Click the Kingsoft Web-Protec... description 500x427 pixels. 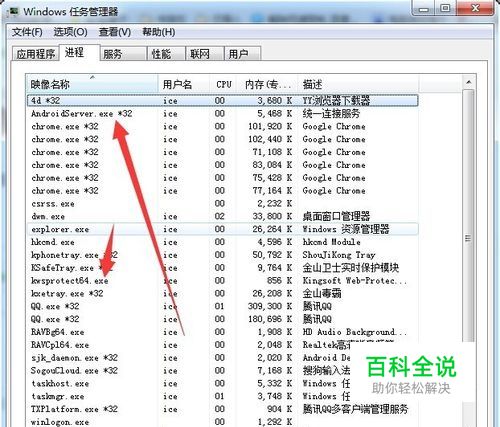[x=355, y=281]
